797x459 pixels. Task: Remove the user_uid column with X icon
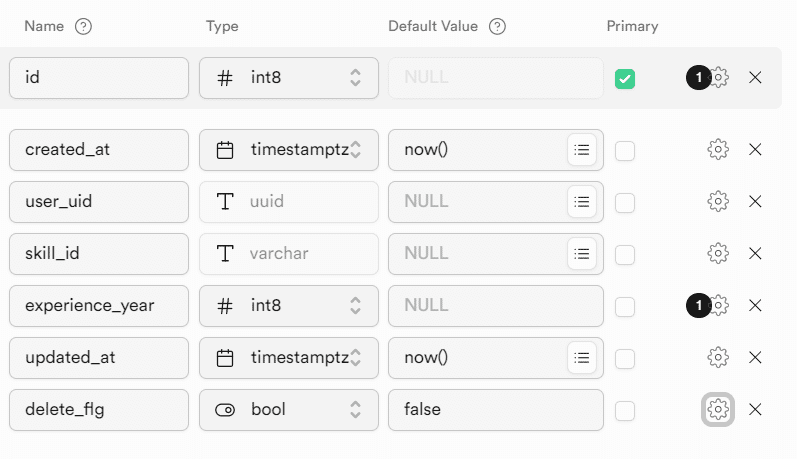point(755,202)
